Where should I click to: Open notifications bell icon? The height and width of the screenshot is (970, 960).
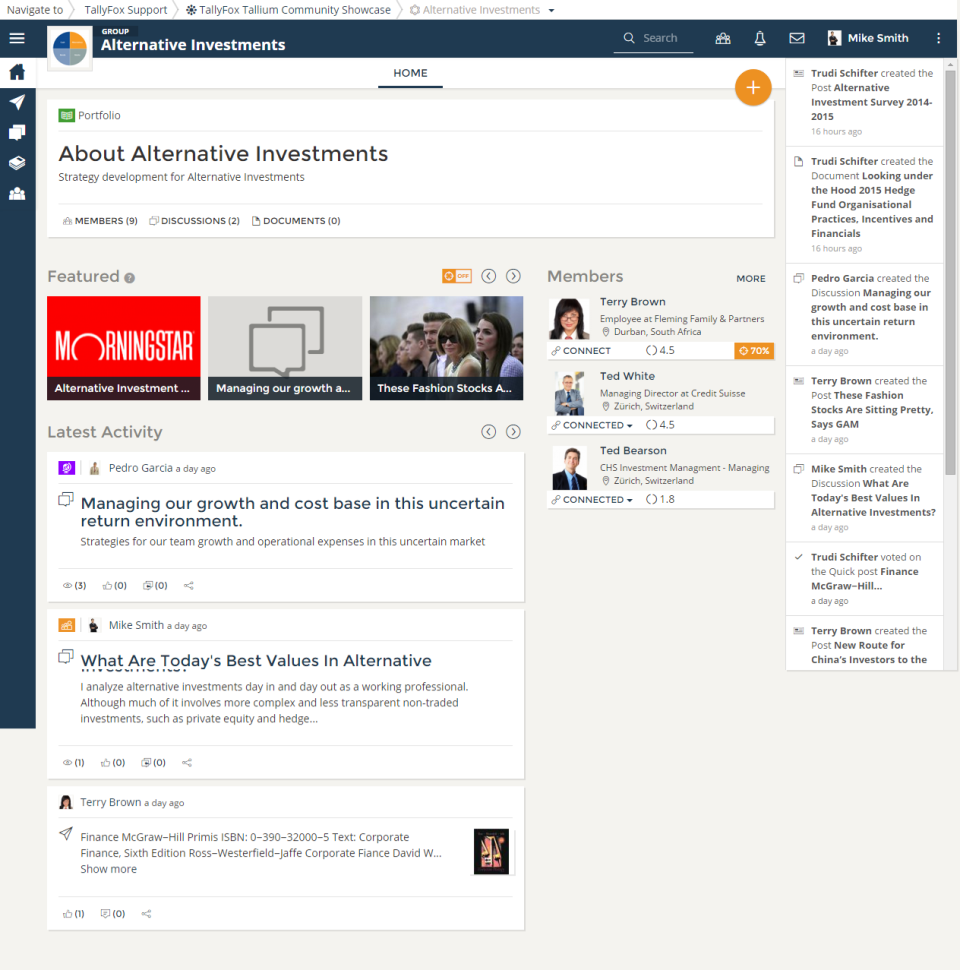(x=760, y=38)
